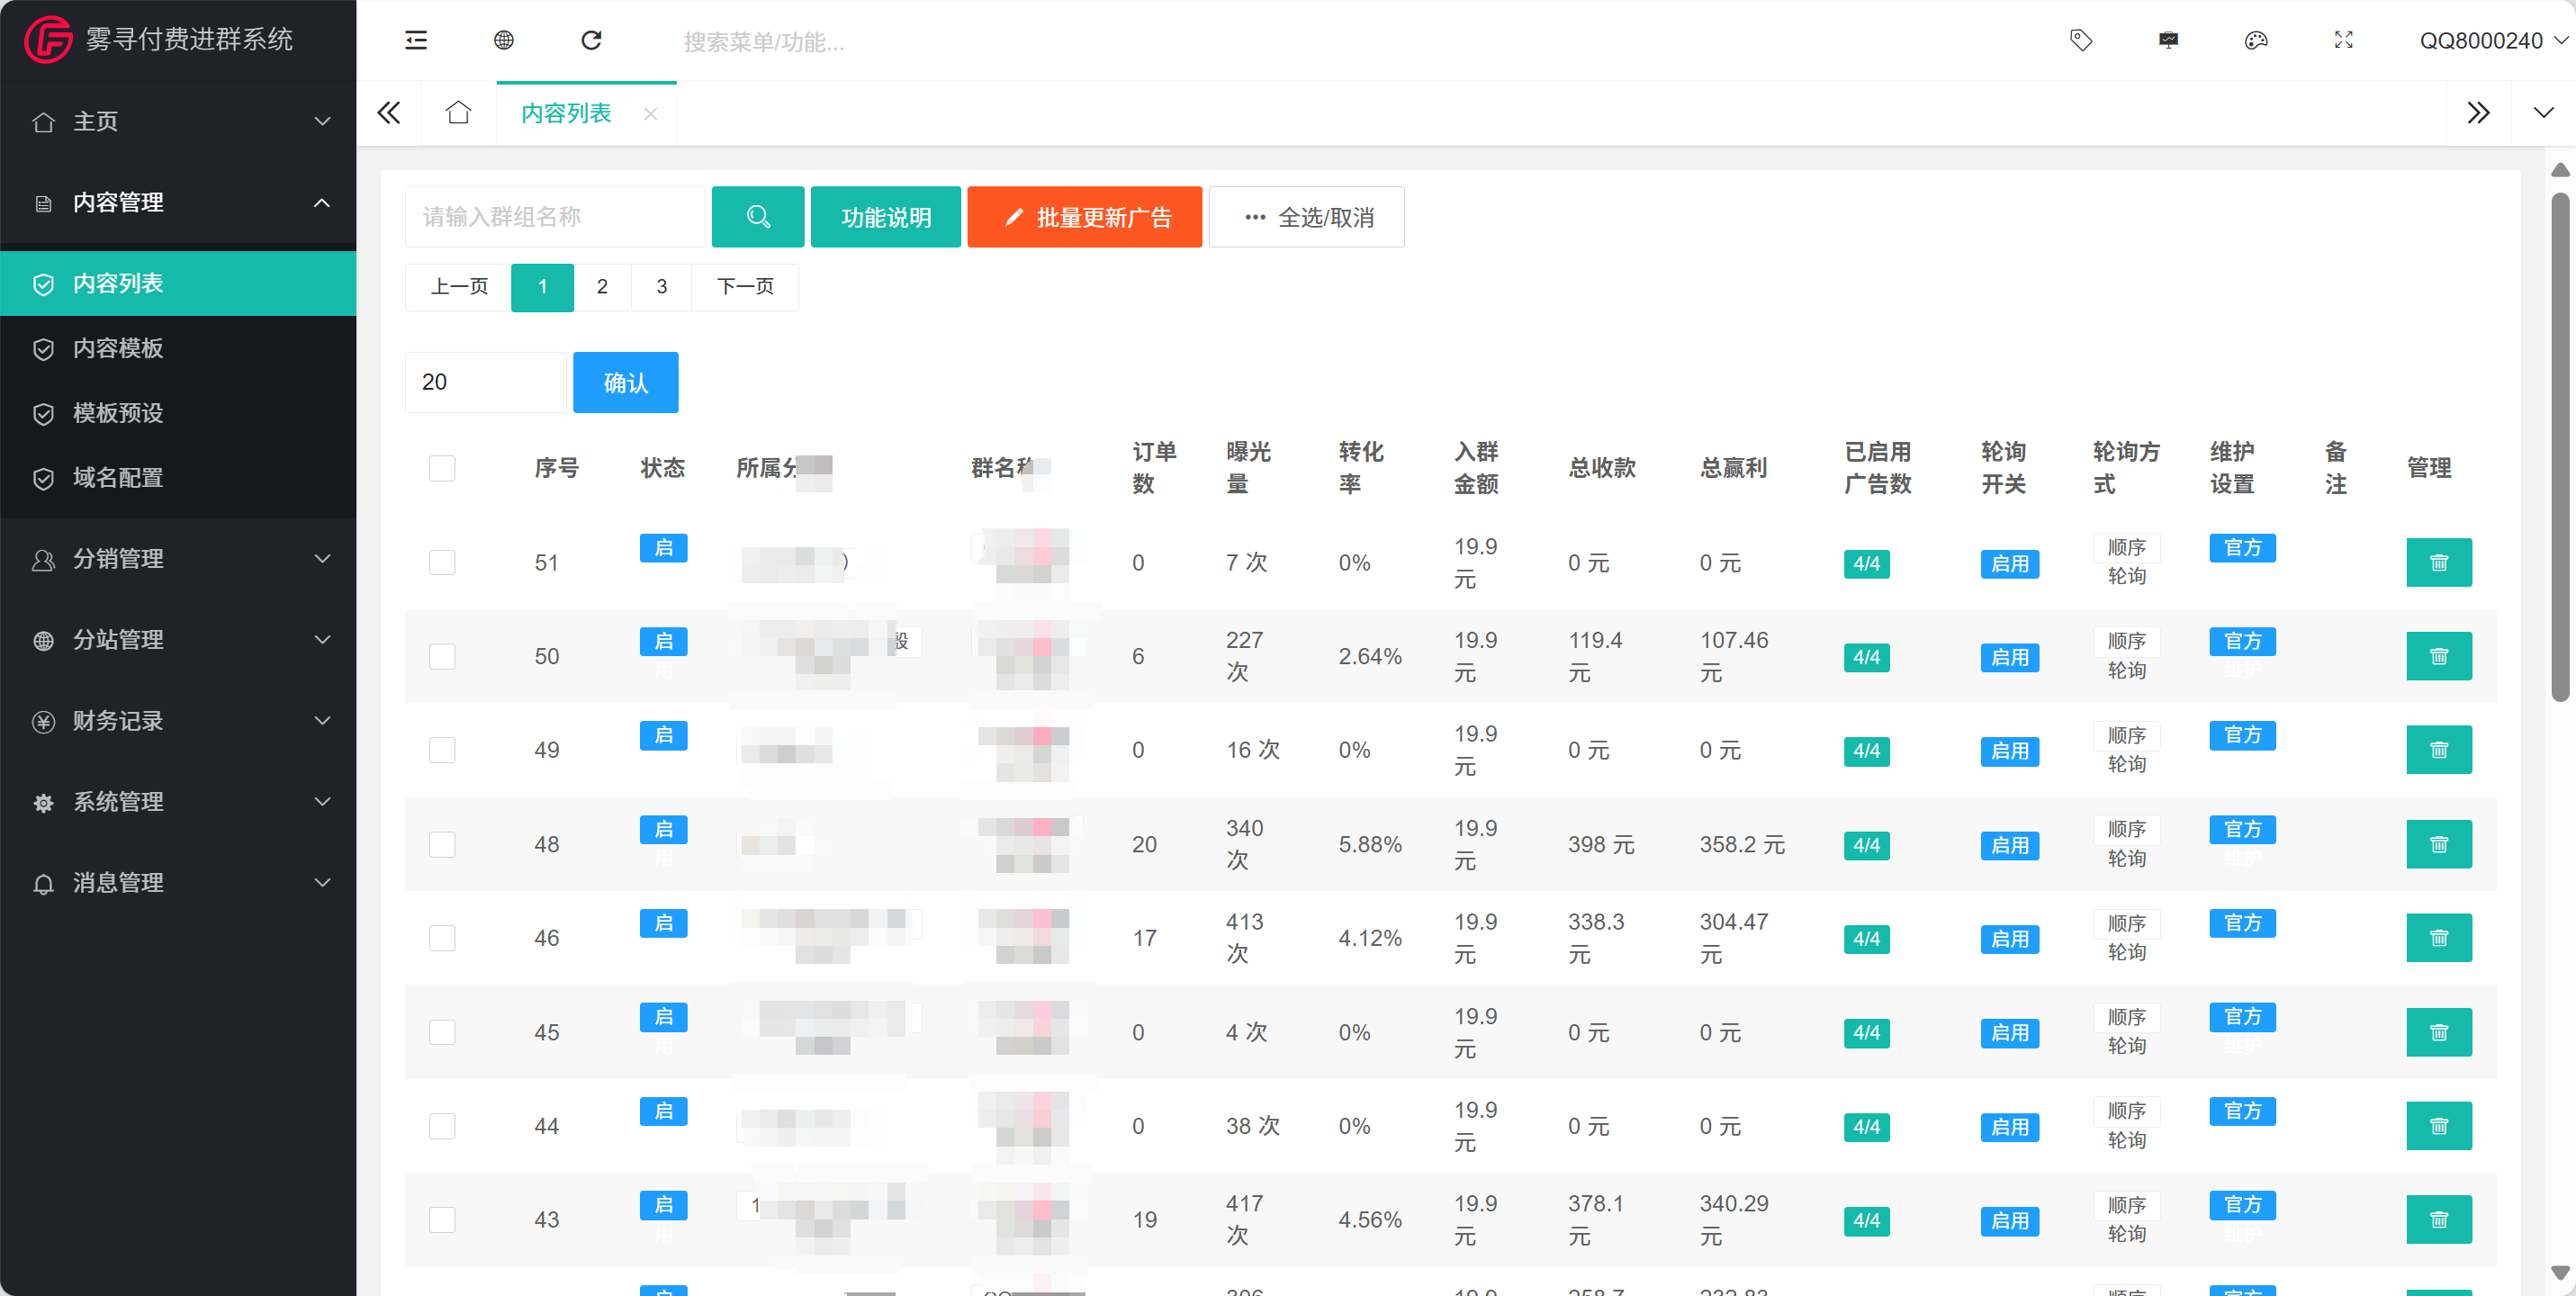2576x1296 pixels.
Task: Go to page 2
Action: click(x=602, y=287)
